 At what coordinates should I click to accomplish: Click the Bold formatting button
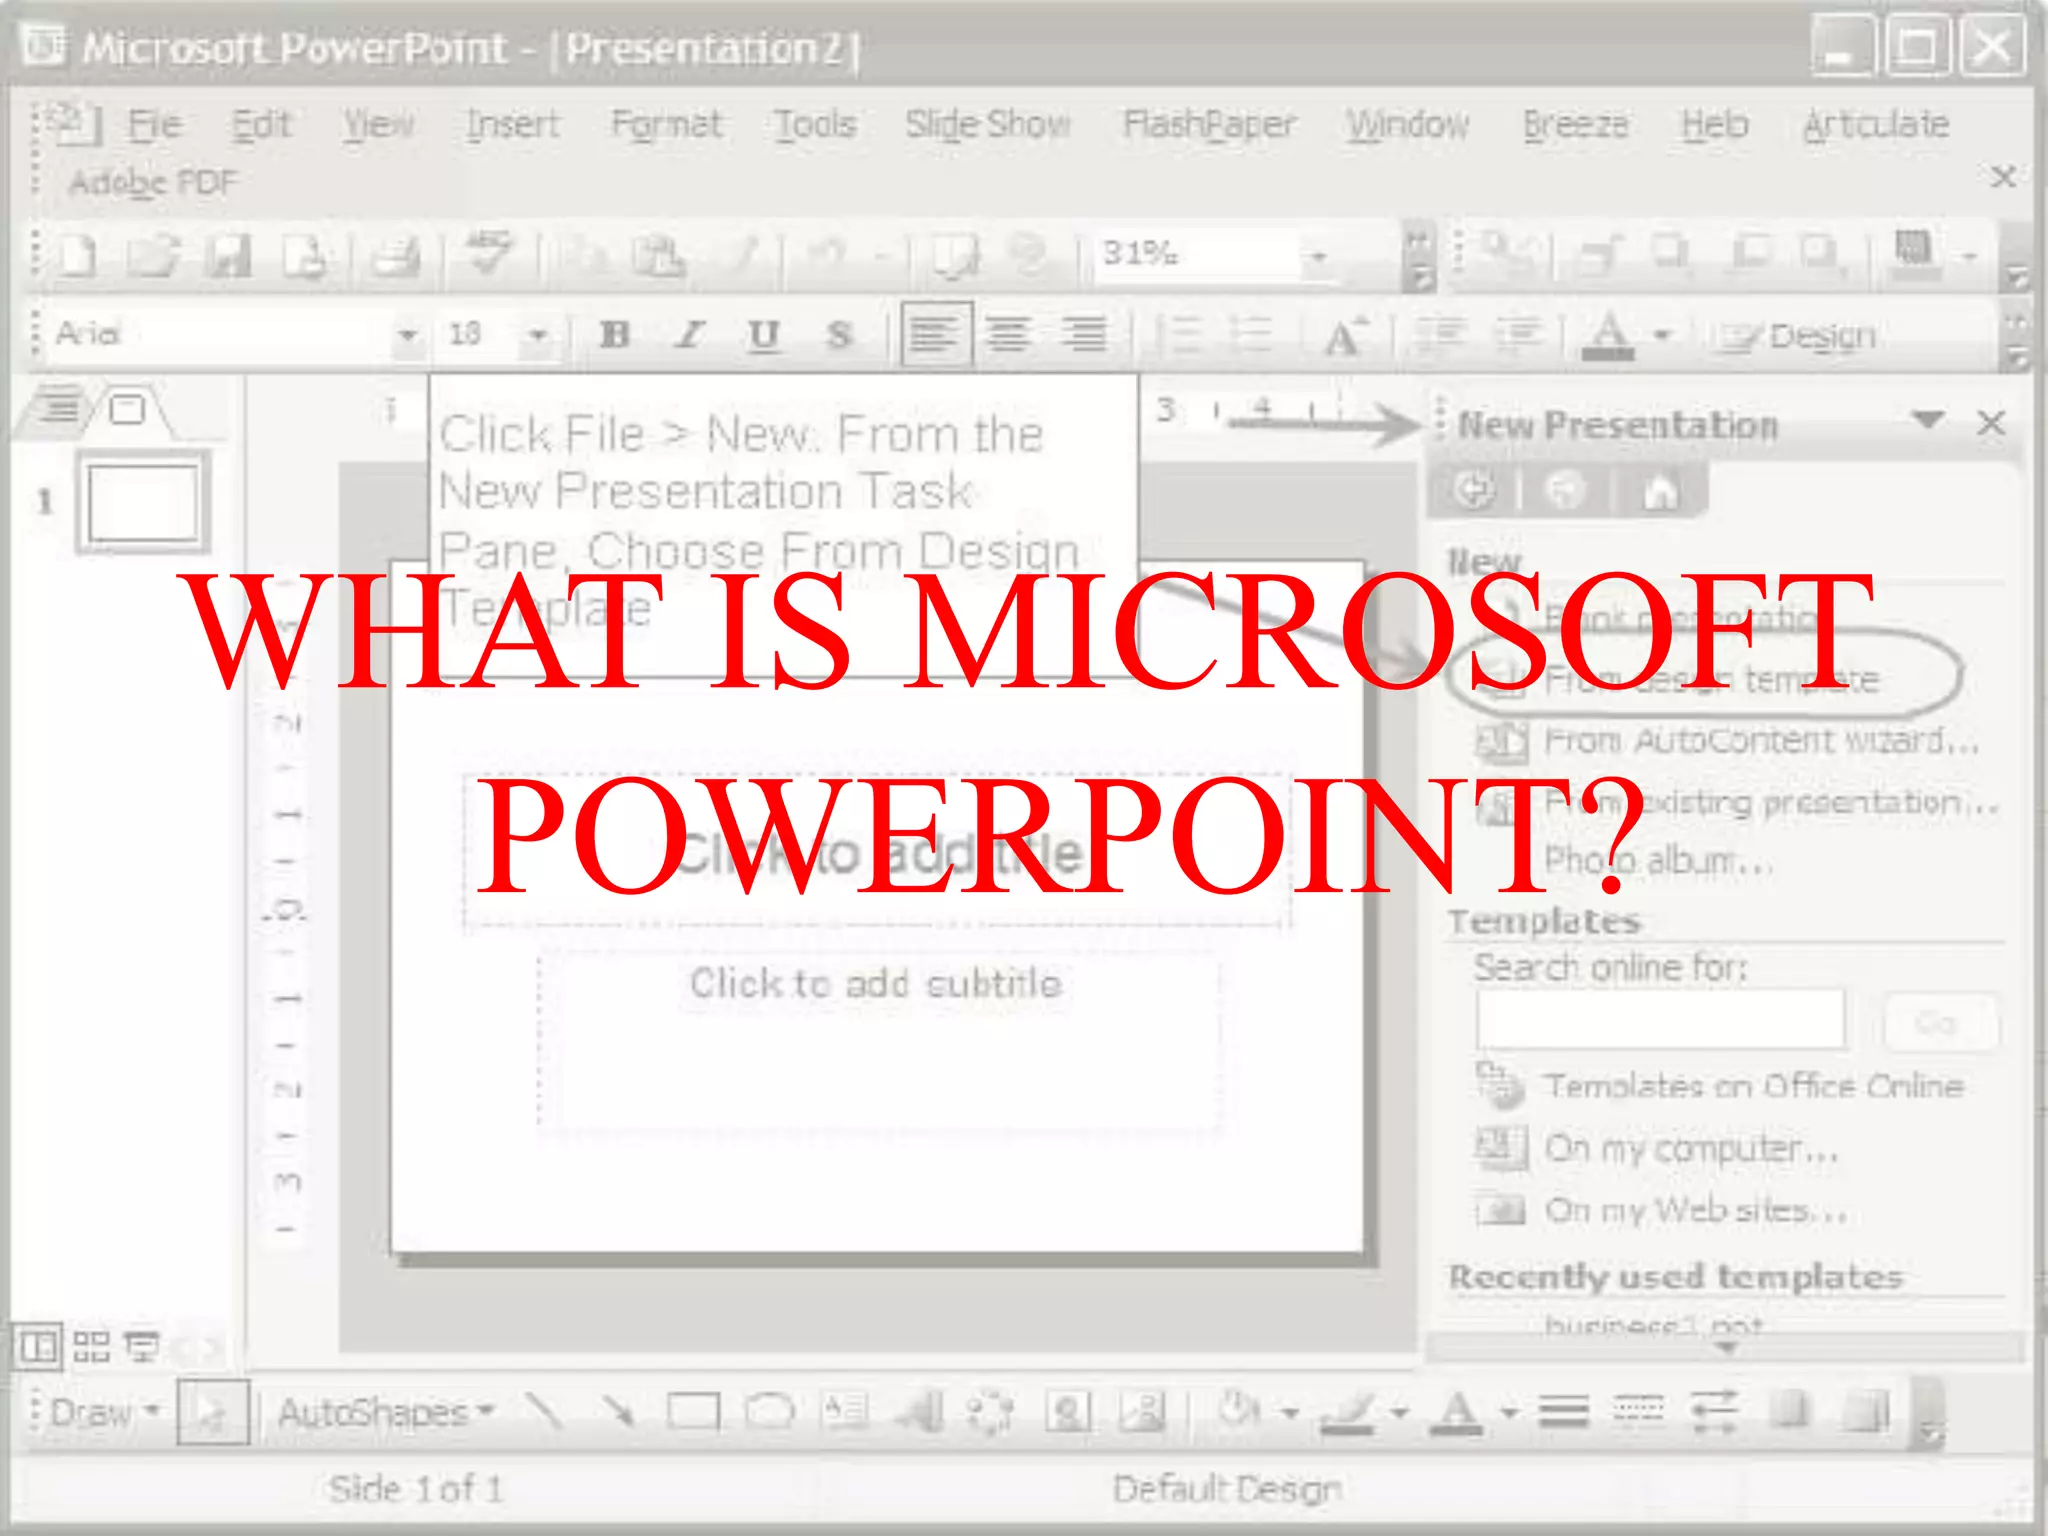click(x=614, y=334)
